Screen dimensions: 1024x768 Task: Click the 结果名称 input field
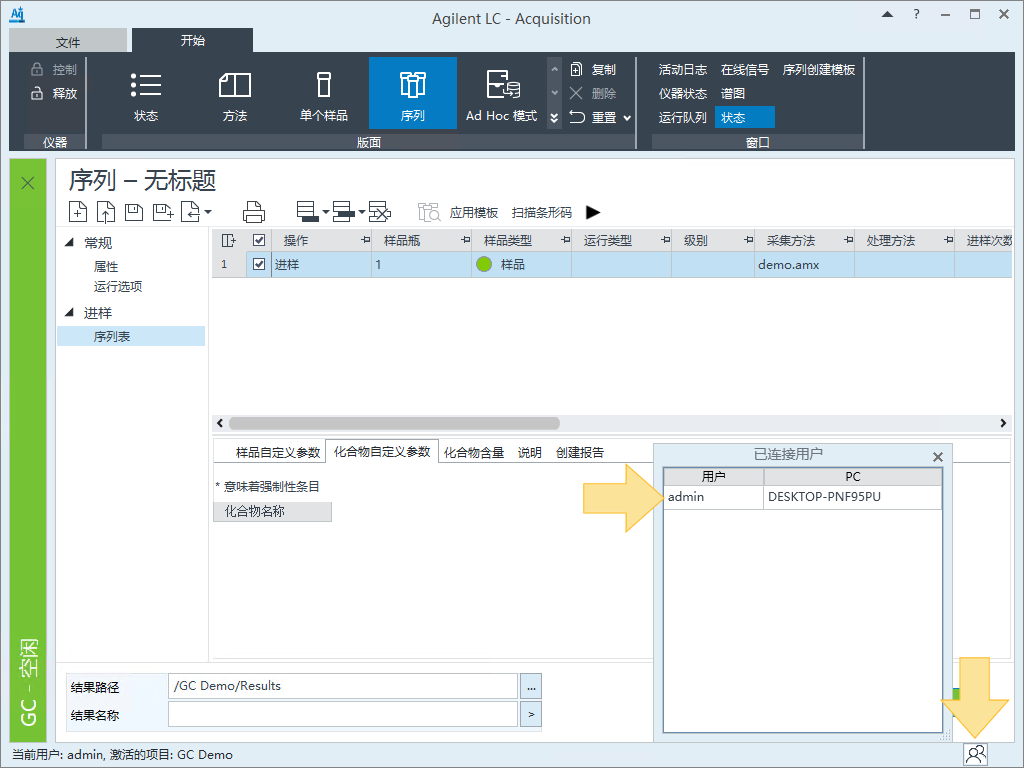point(343,714)
